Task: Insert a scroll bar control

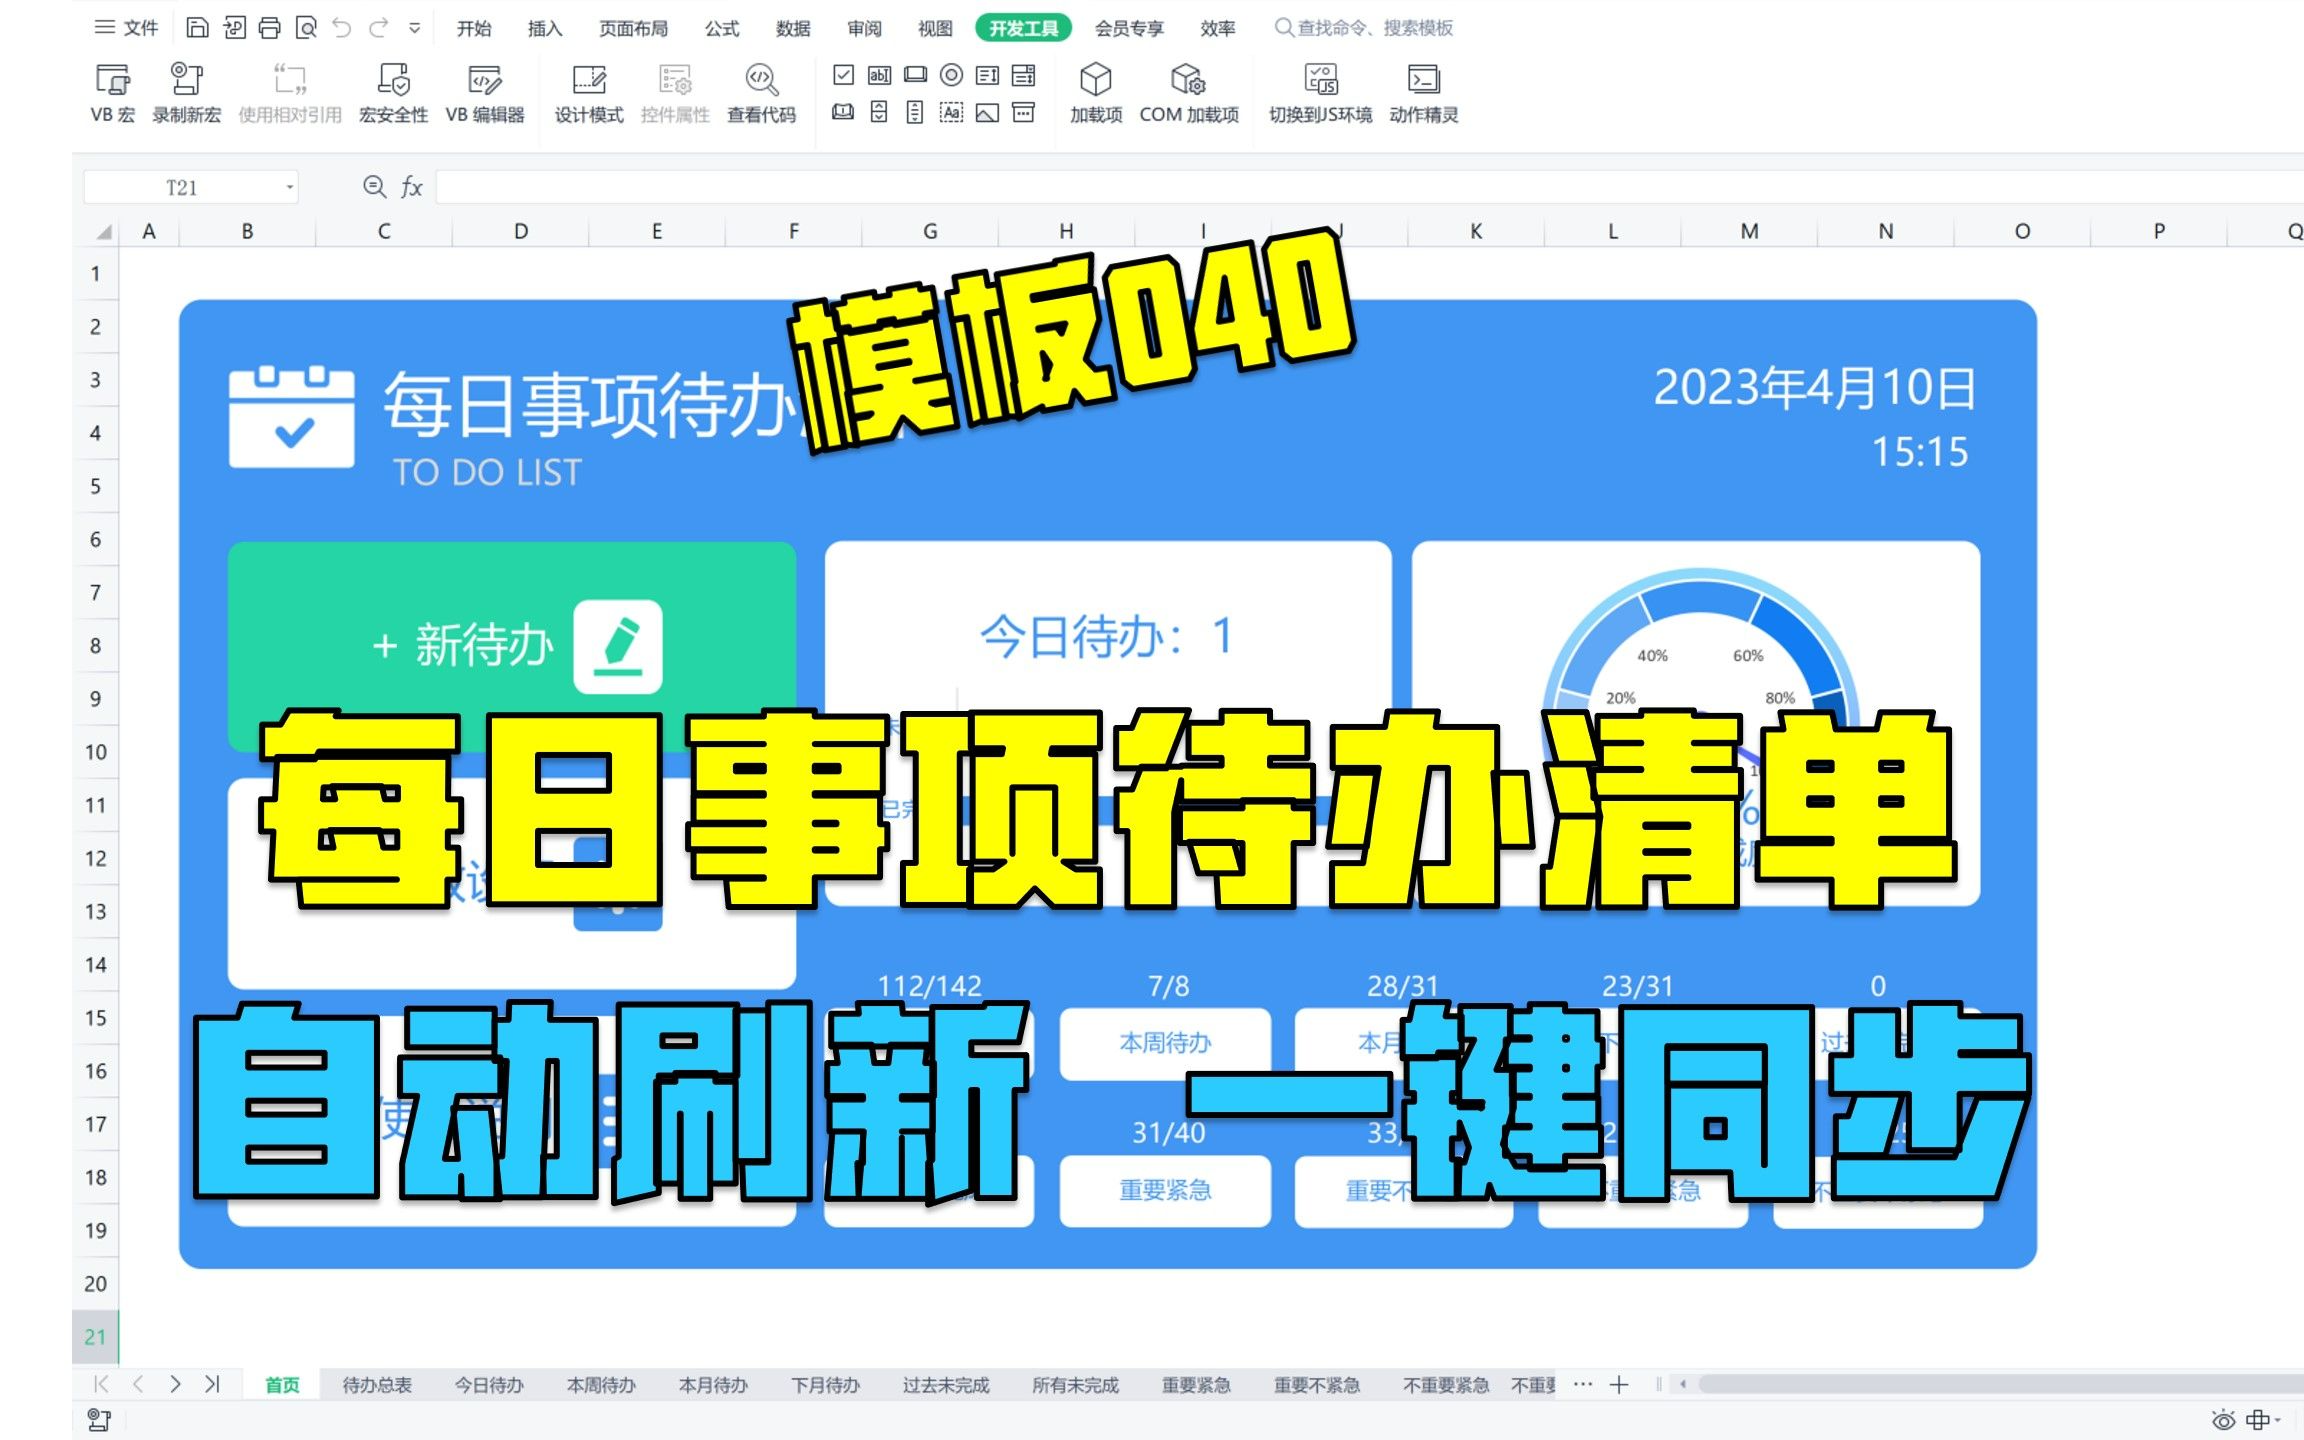Action: 915,112
